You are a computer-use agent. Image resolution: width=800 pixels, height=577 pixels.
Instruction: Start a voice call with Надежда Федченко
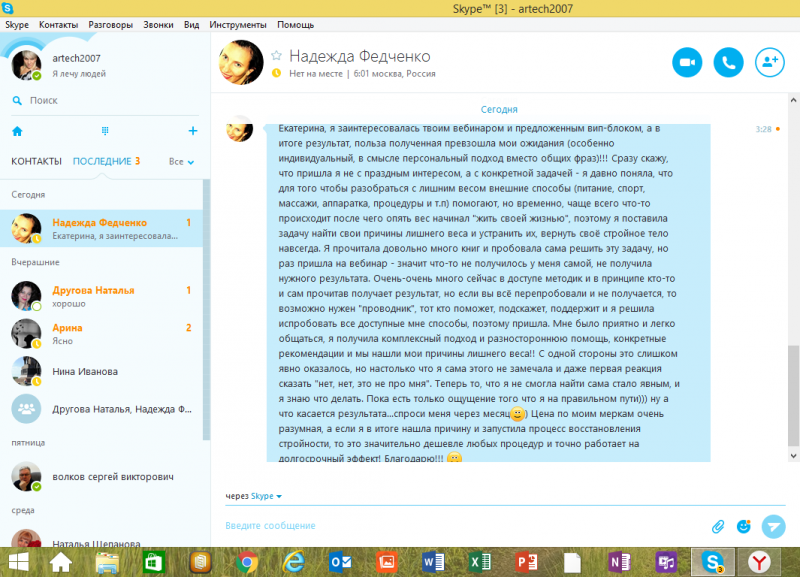[x=728, y=62]
